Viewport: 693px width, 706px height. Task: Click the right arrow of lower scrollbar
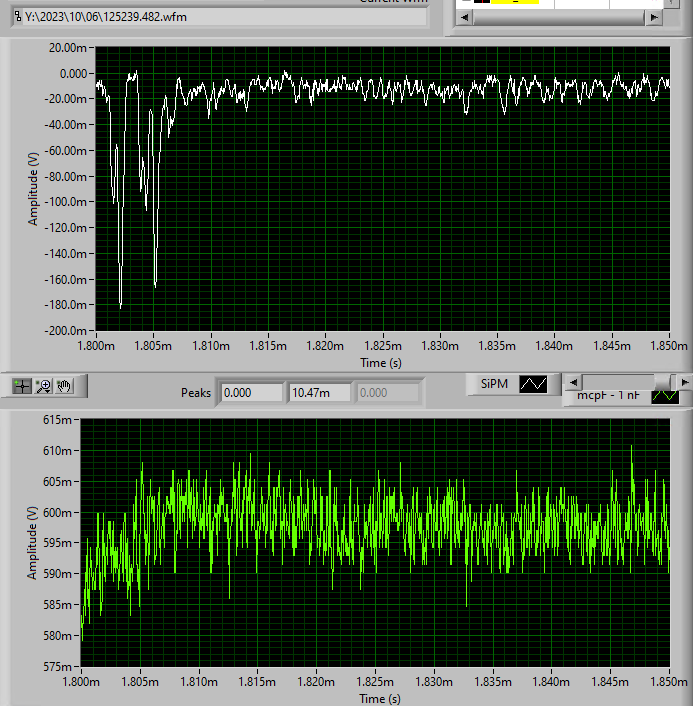(684, 382)
